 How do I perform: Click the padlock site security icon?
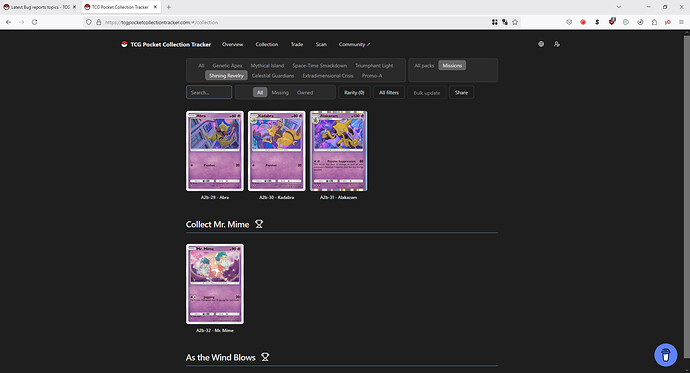(x=99, y=22)
